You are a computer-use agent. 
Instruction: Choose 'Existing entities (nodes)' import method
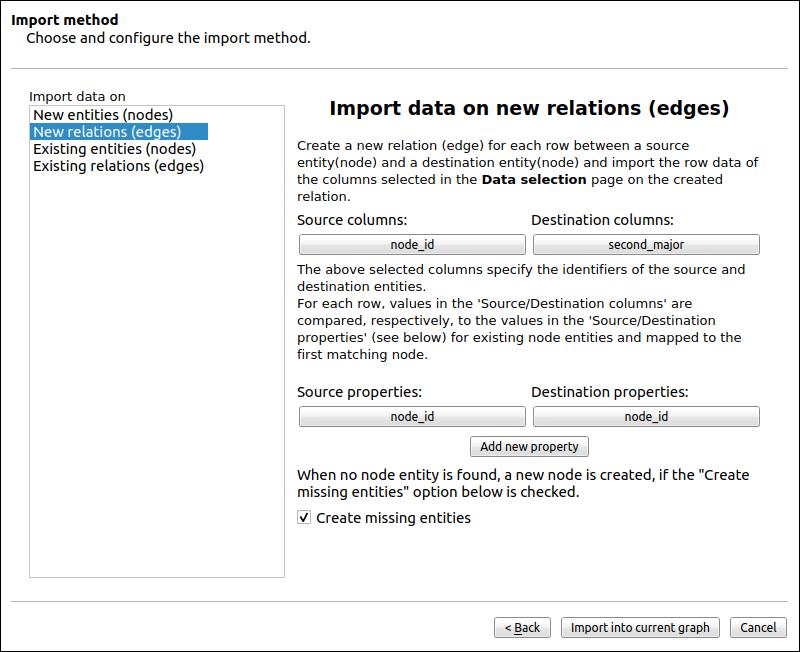click(114, 149)
